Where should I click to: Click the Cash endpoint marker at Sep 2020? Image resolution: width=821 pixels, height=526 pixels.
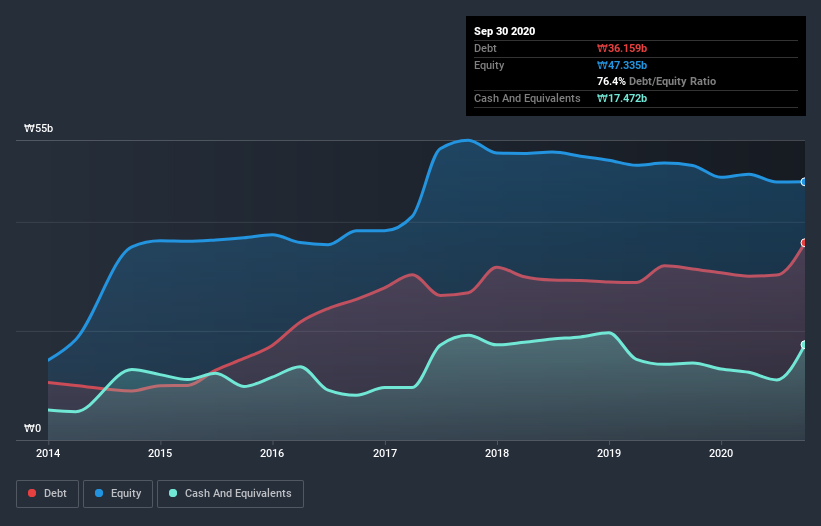coord(804,345)
